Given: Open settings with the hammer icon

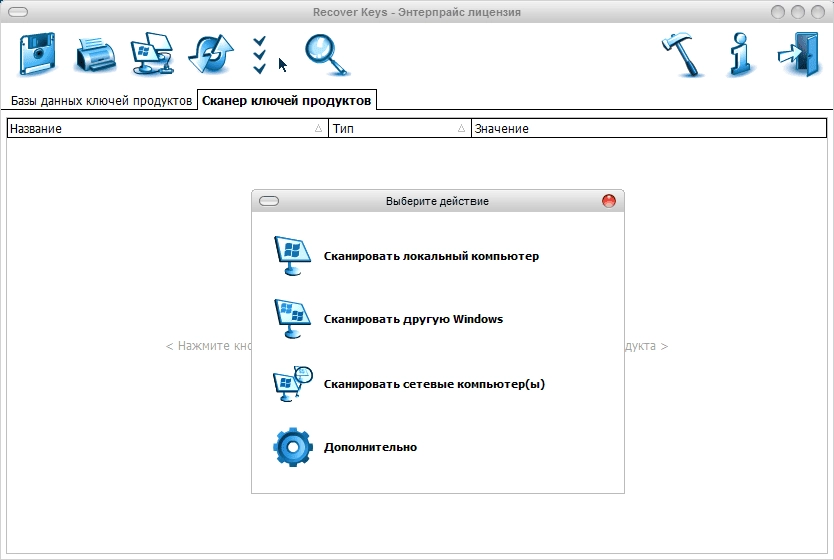Looking at the screenshot, I should point(683,54).
